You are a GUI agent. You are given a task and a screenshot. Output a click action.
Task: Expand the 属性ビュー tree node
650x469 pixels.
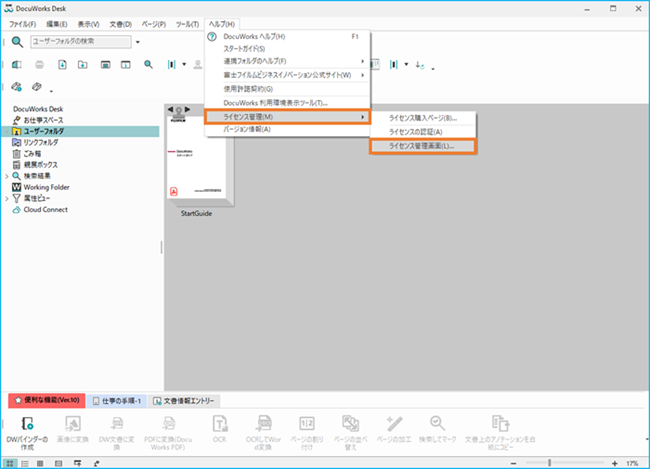[7, 199]
